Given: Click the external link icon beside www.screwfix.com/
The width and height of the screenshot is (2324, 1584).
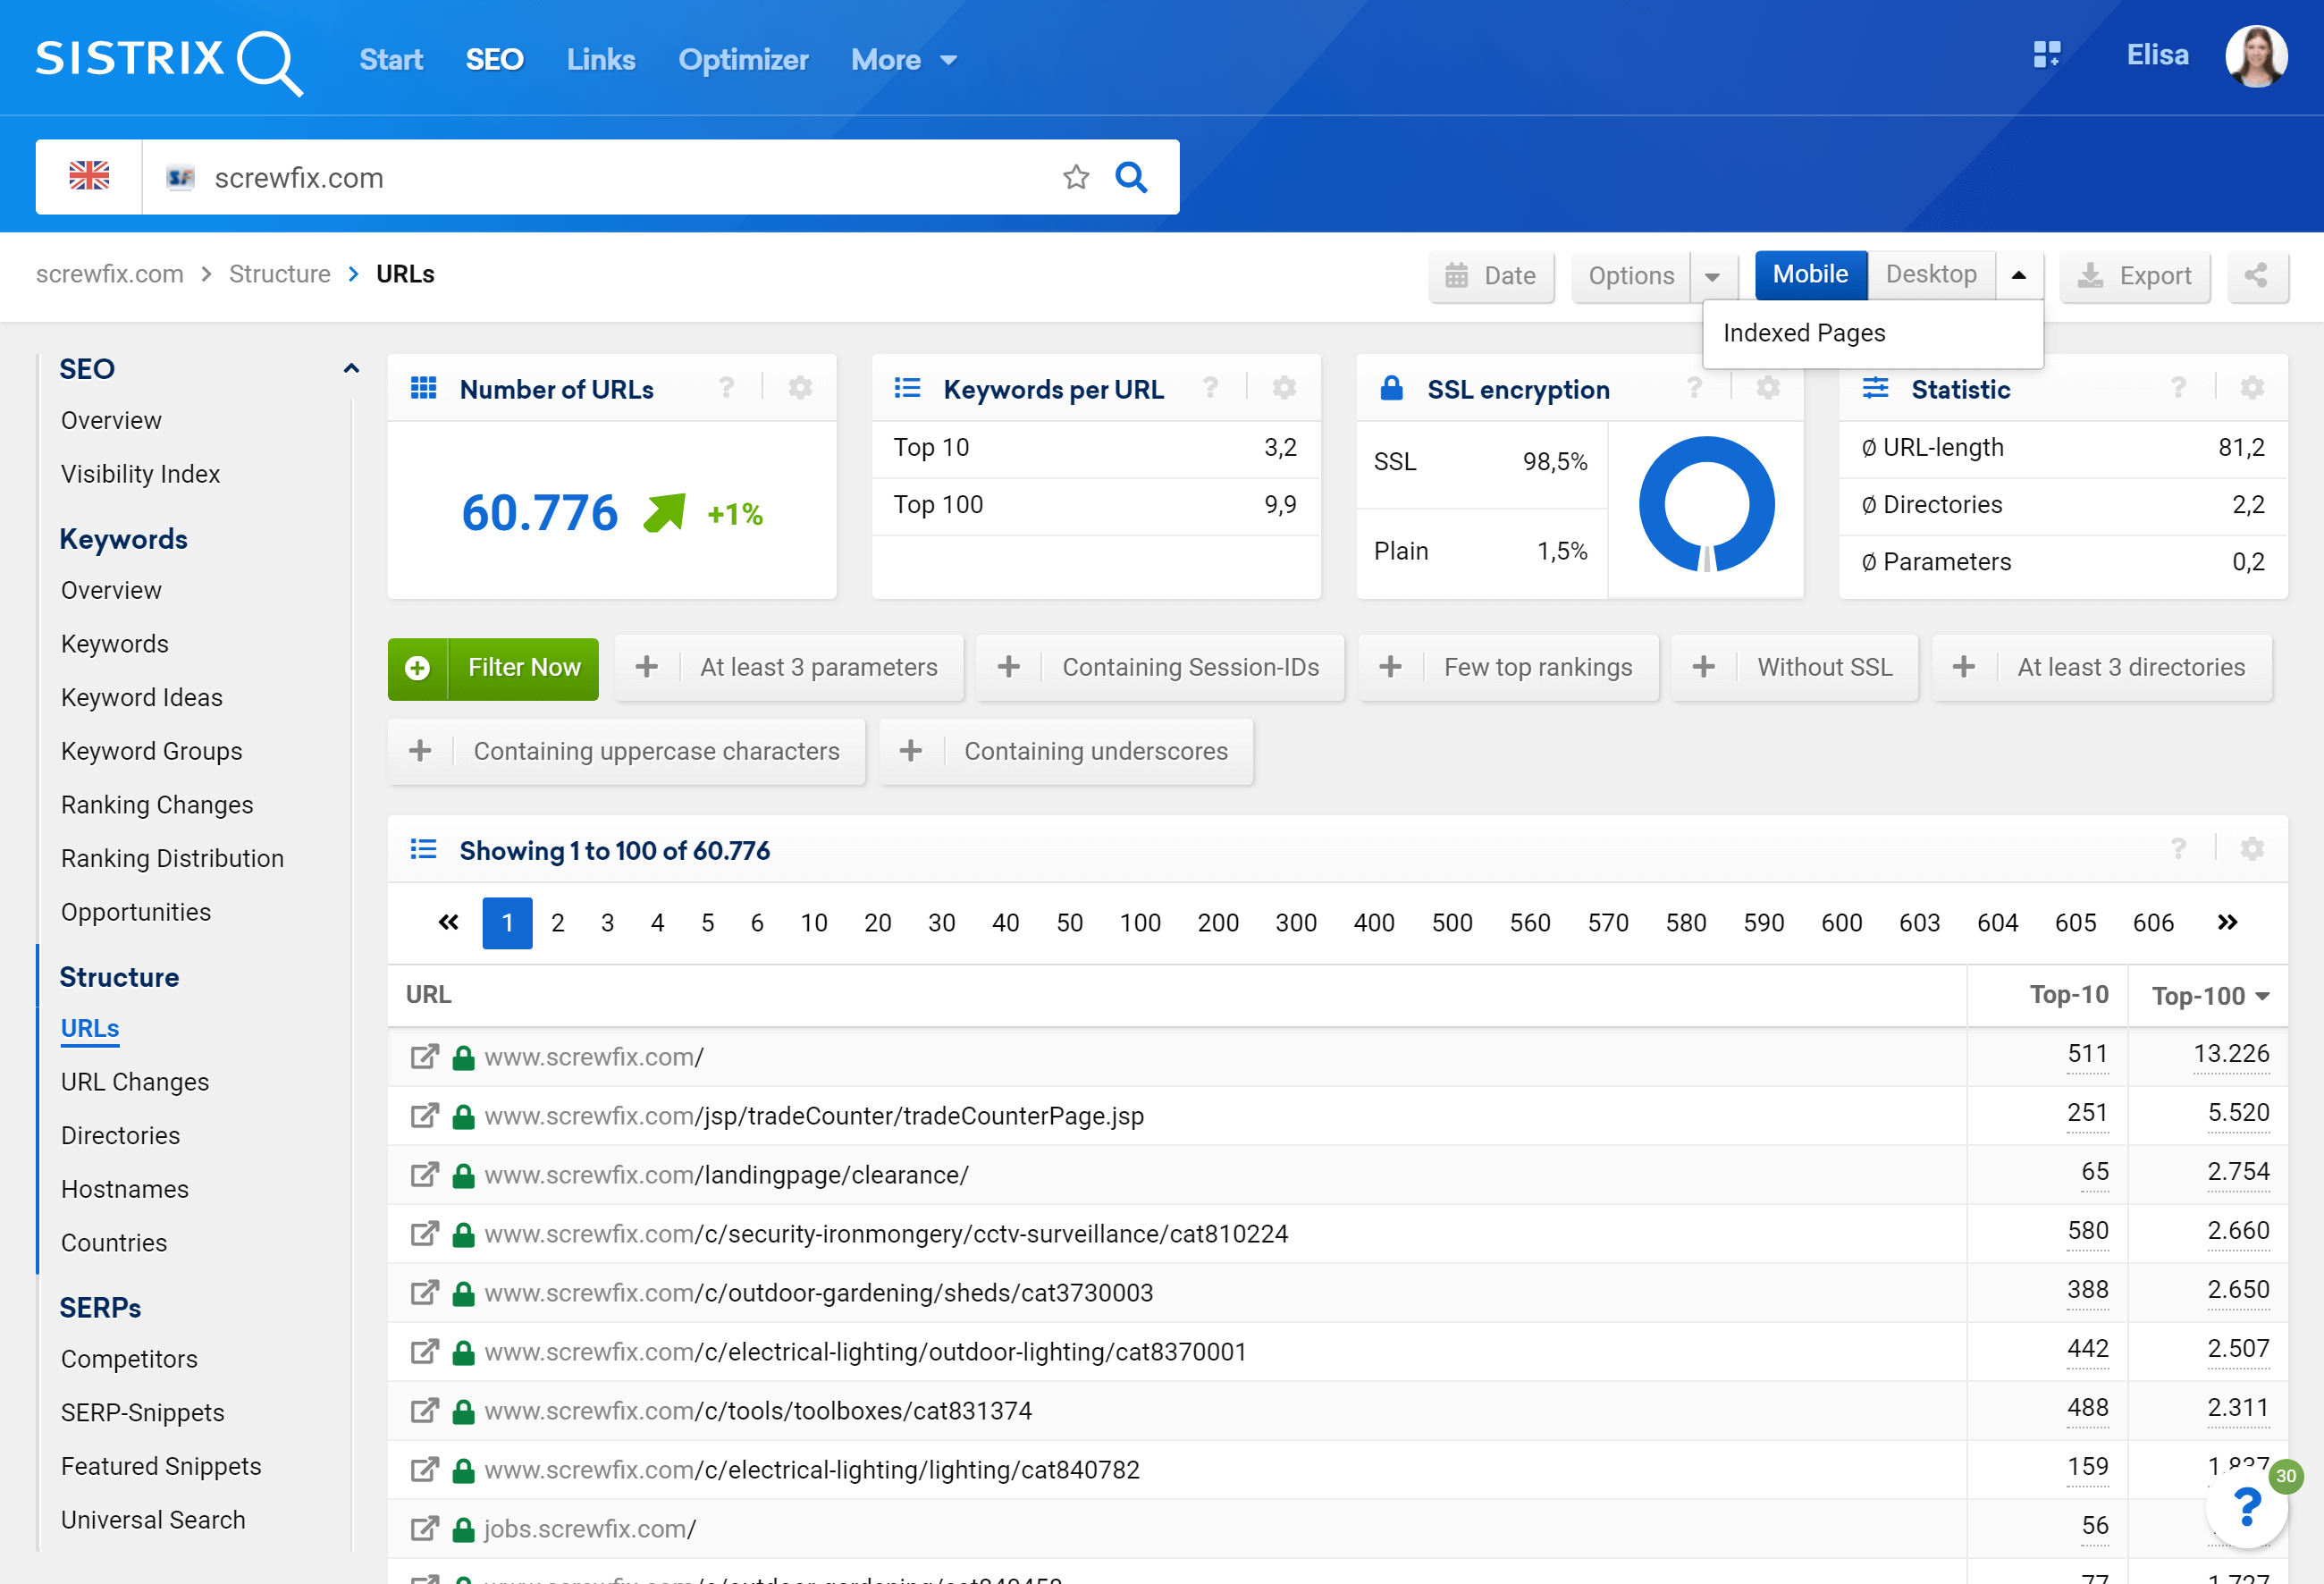Looking at the screenshot, I should coord(425,1056).
